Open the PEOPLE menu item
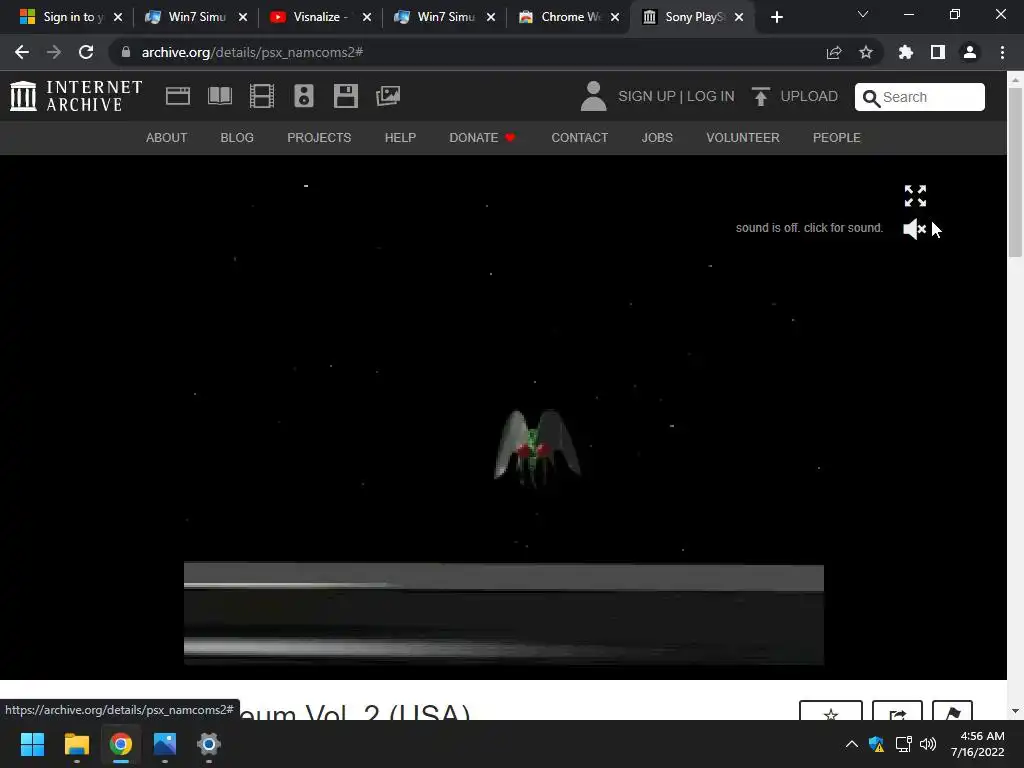The image size is (1024, 768). click(837, 138)
